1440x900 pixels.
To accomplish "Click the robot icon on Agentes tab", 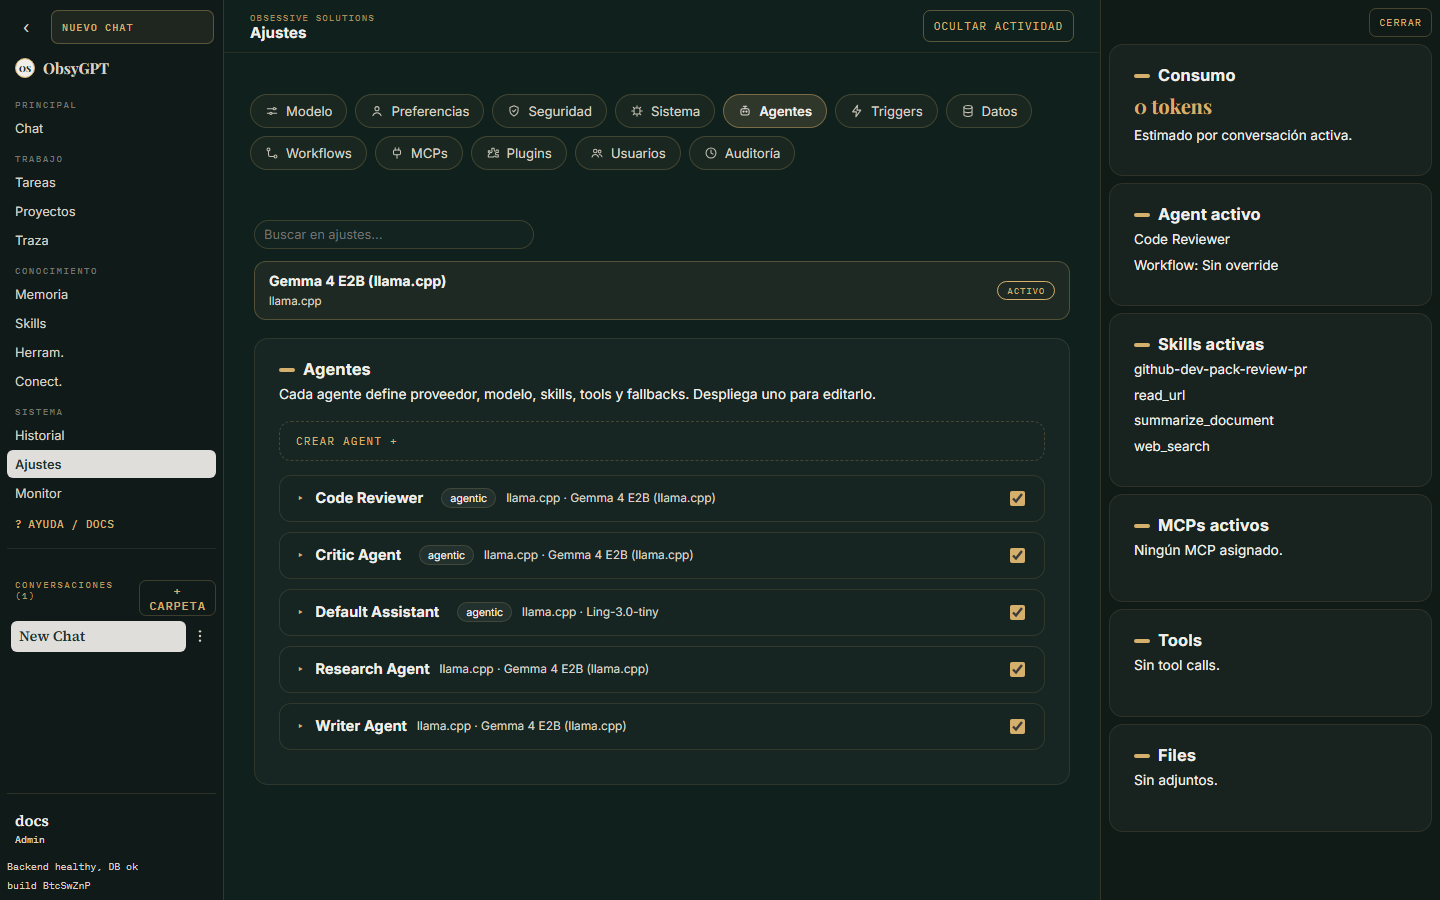I will click(x=745, y=111).
